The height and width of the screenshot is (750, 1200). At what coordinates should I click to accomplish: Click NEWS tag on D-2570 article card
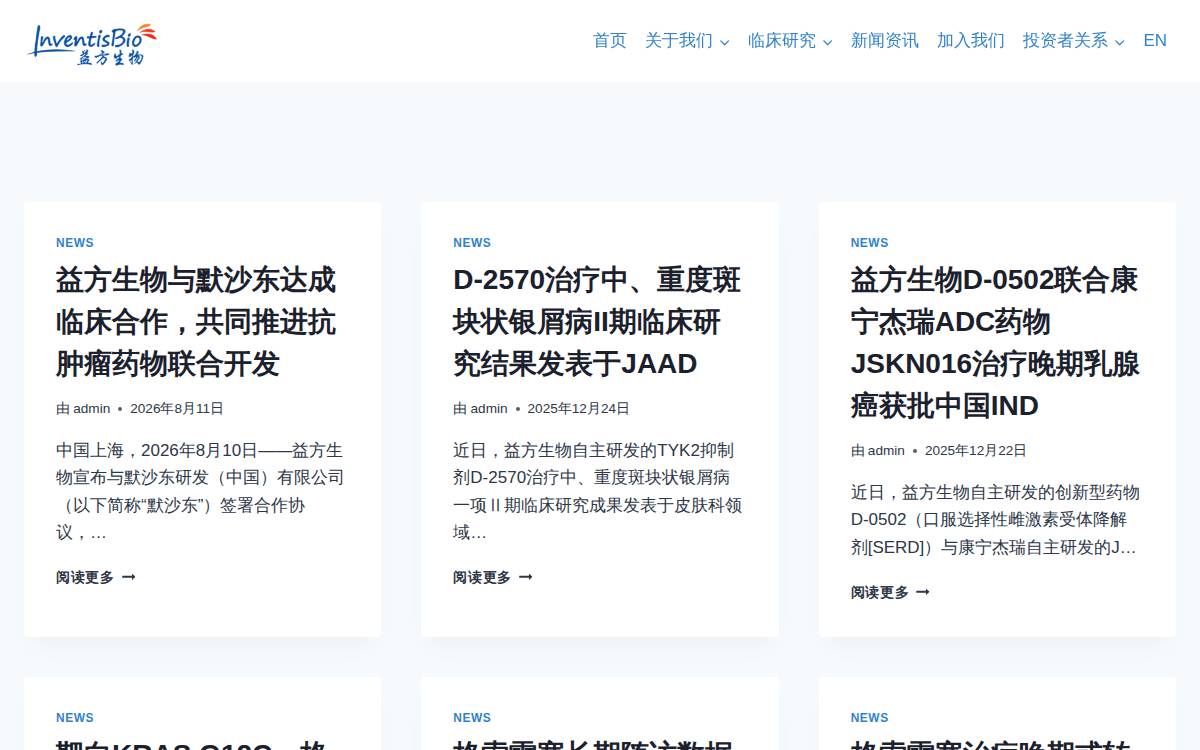click(472, 243)
